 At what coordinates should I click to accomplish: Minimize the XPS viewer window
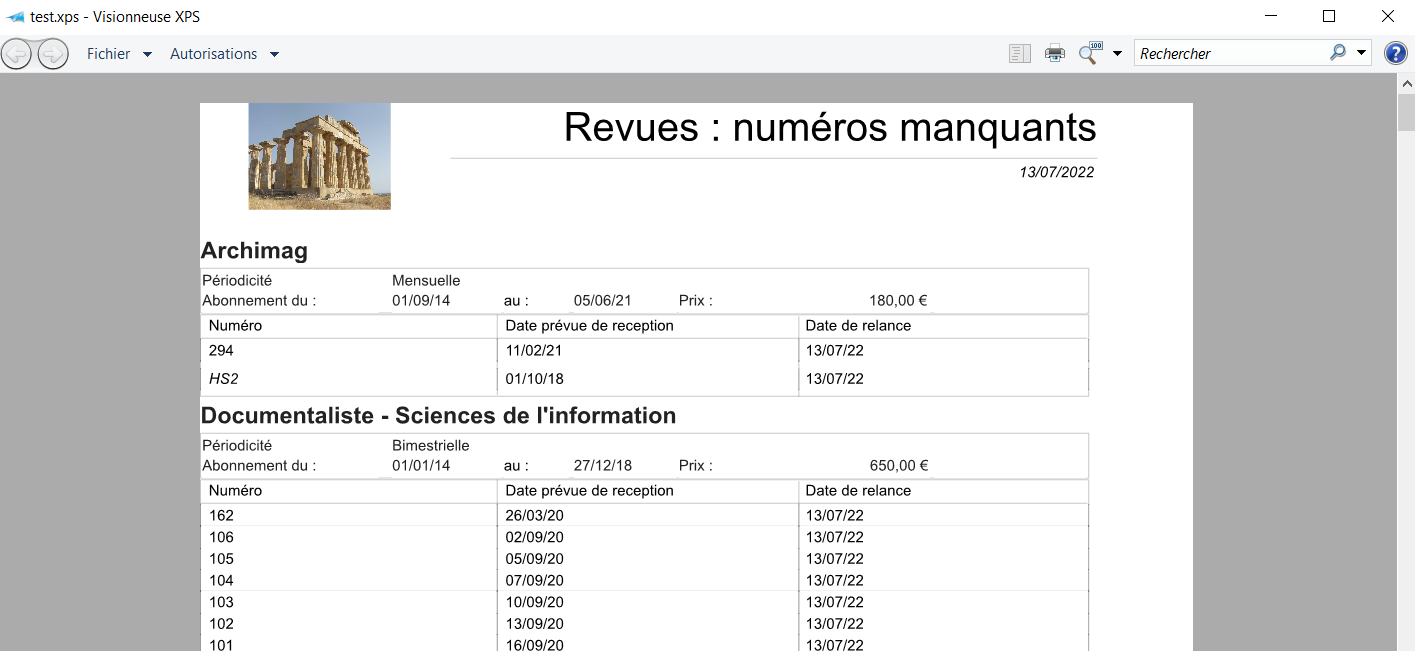tap(1271, 17)
